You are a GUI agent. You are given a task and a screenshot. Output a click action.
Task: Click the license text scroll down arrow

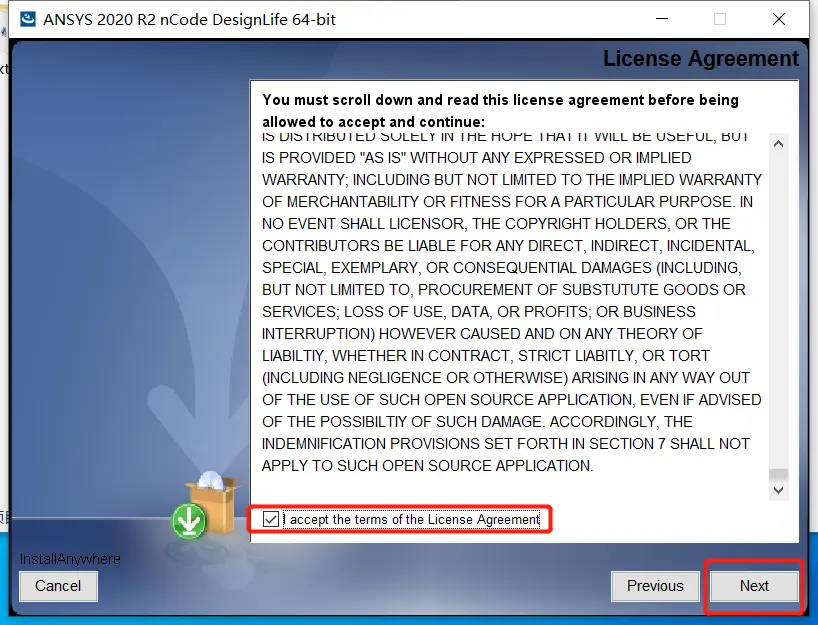(778, 490)
